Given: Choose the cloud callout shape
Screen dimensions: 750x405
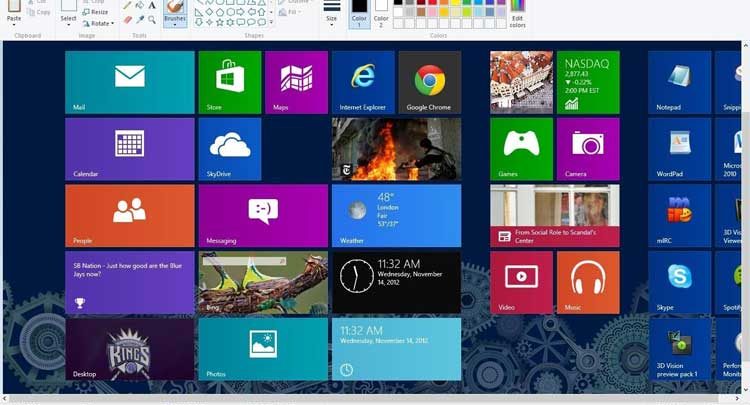Looking at the screenshot, I should click(262, 22).
